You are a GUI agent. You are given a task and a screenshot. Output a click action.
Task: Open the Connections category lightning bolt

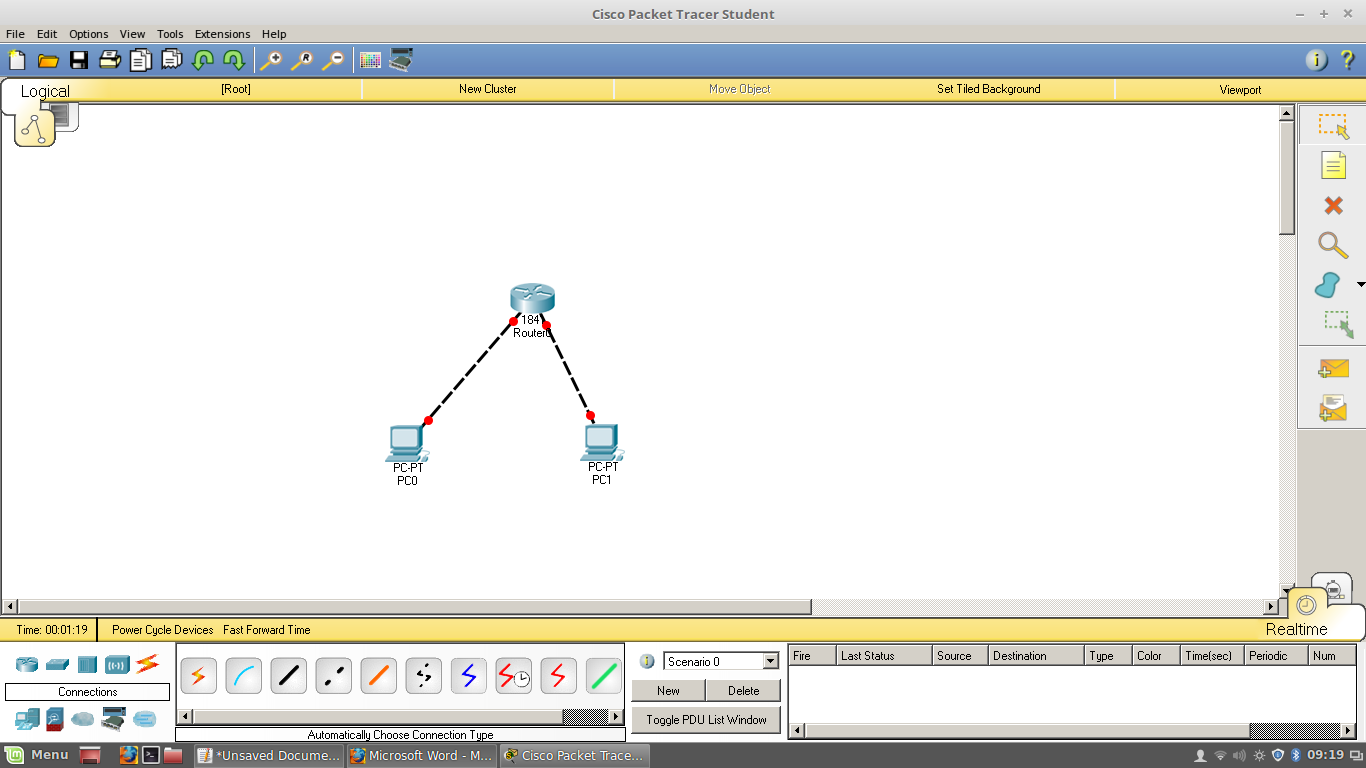pyautogui.click(x=147, y=663)
